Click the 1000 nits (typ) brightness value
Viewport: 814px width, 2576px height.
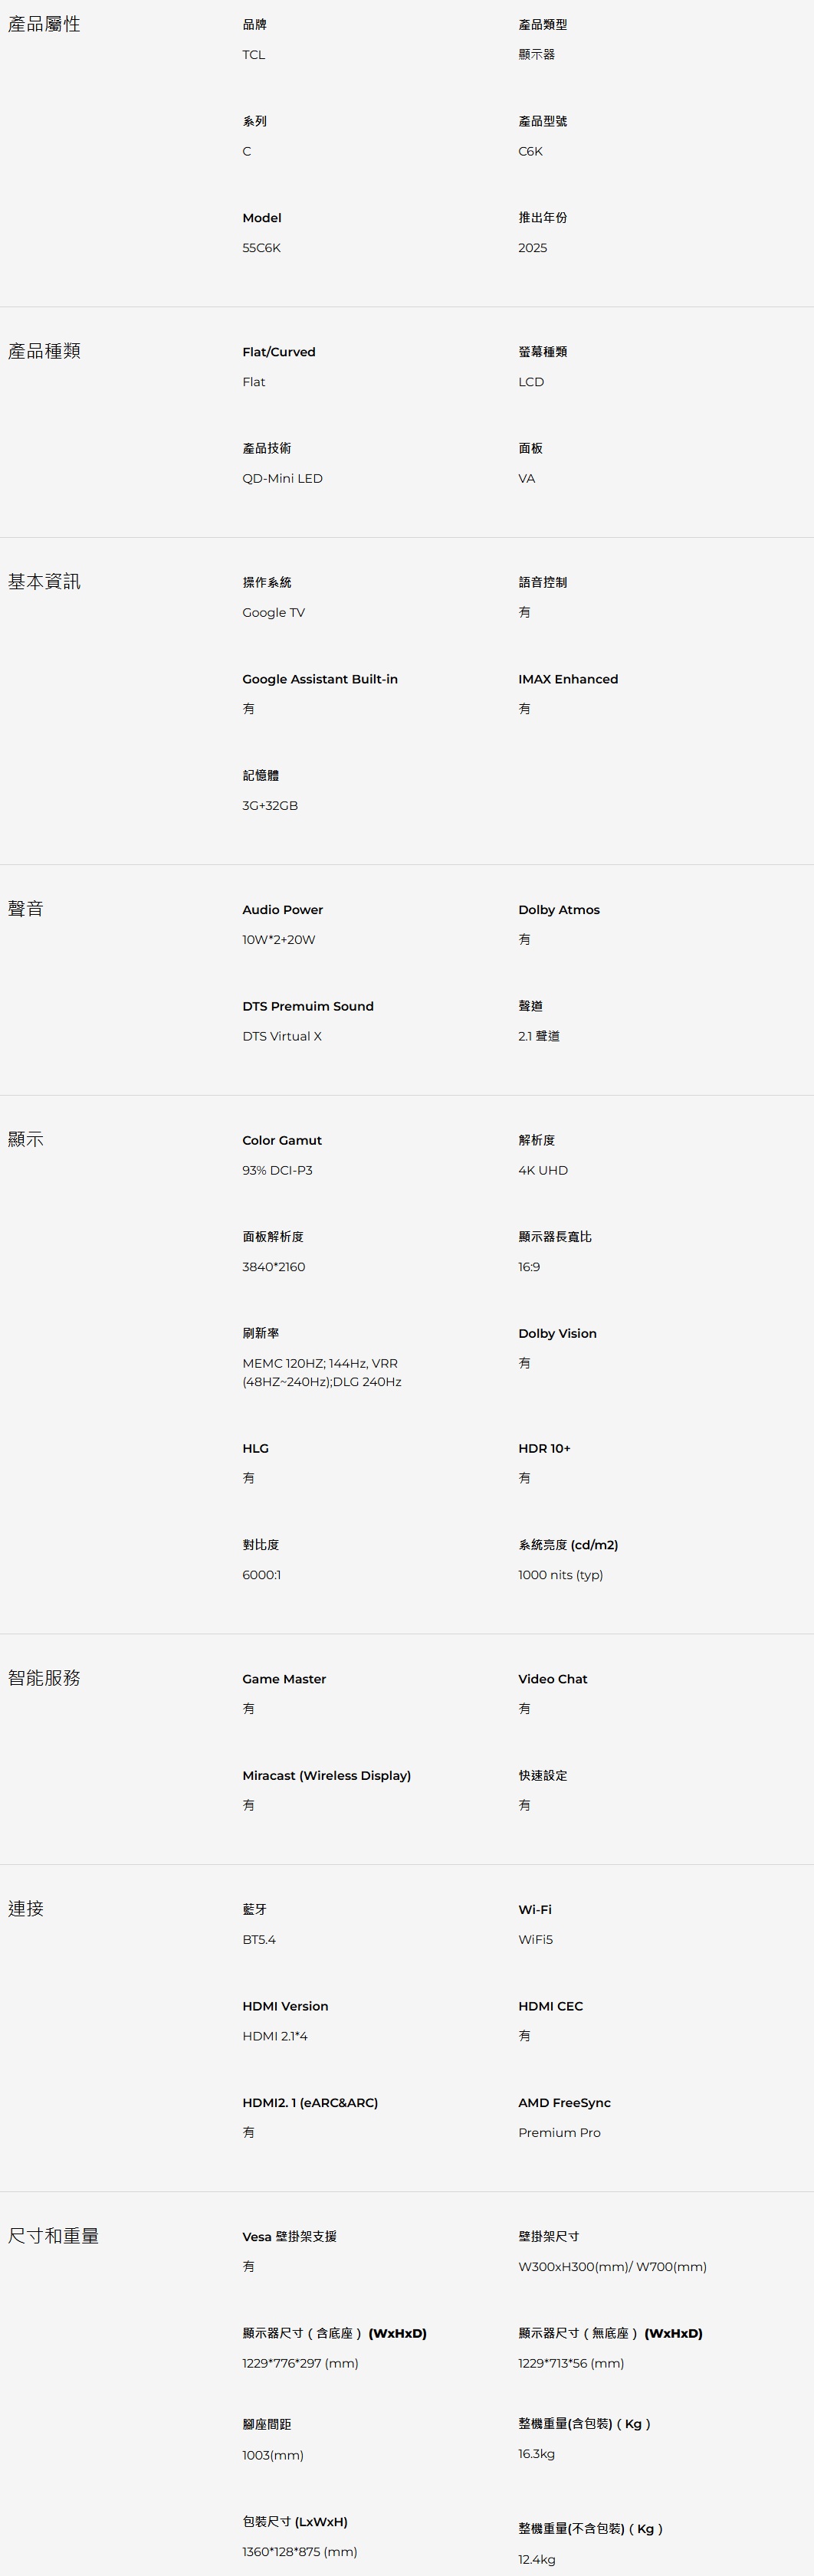pos(560,1575)
